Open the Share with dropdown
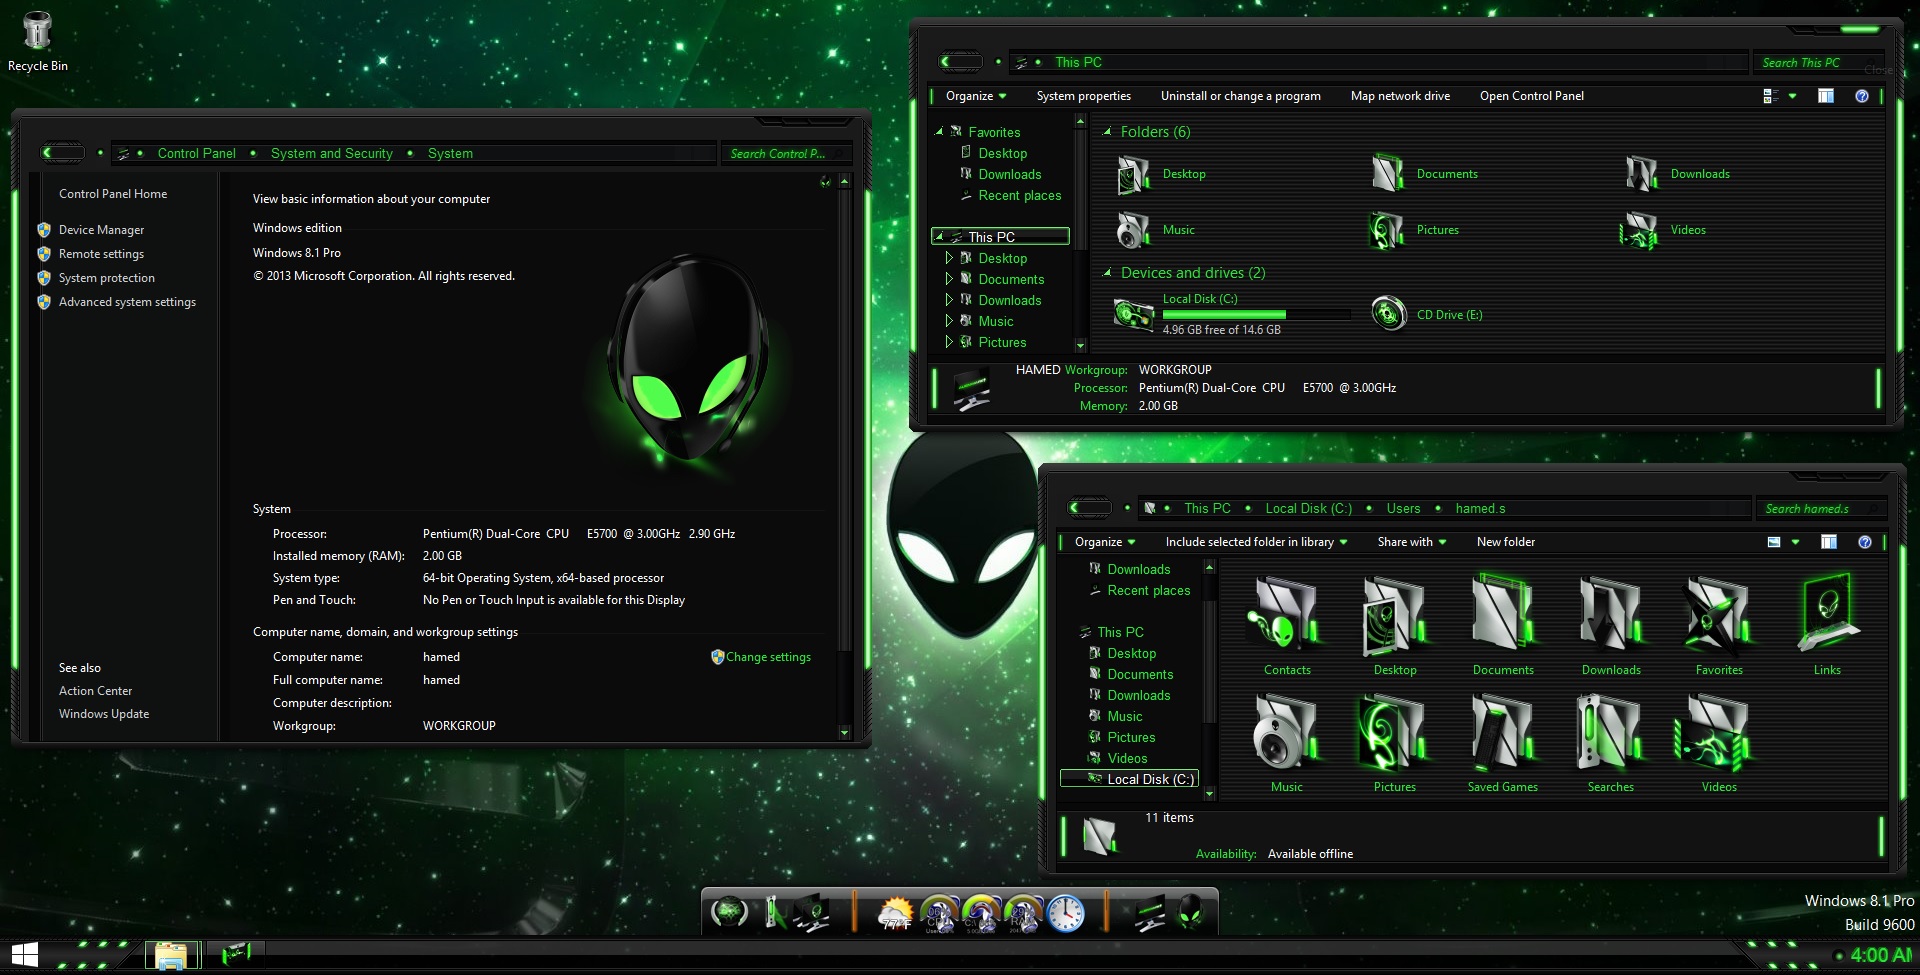Viewport: 1920px width, 975px height. pyautogui.click(x=1411, y=542)
